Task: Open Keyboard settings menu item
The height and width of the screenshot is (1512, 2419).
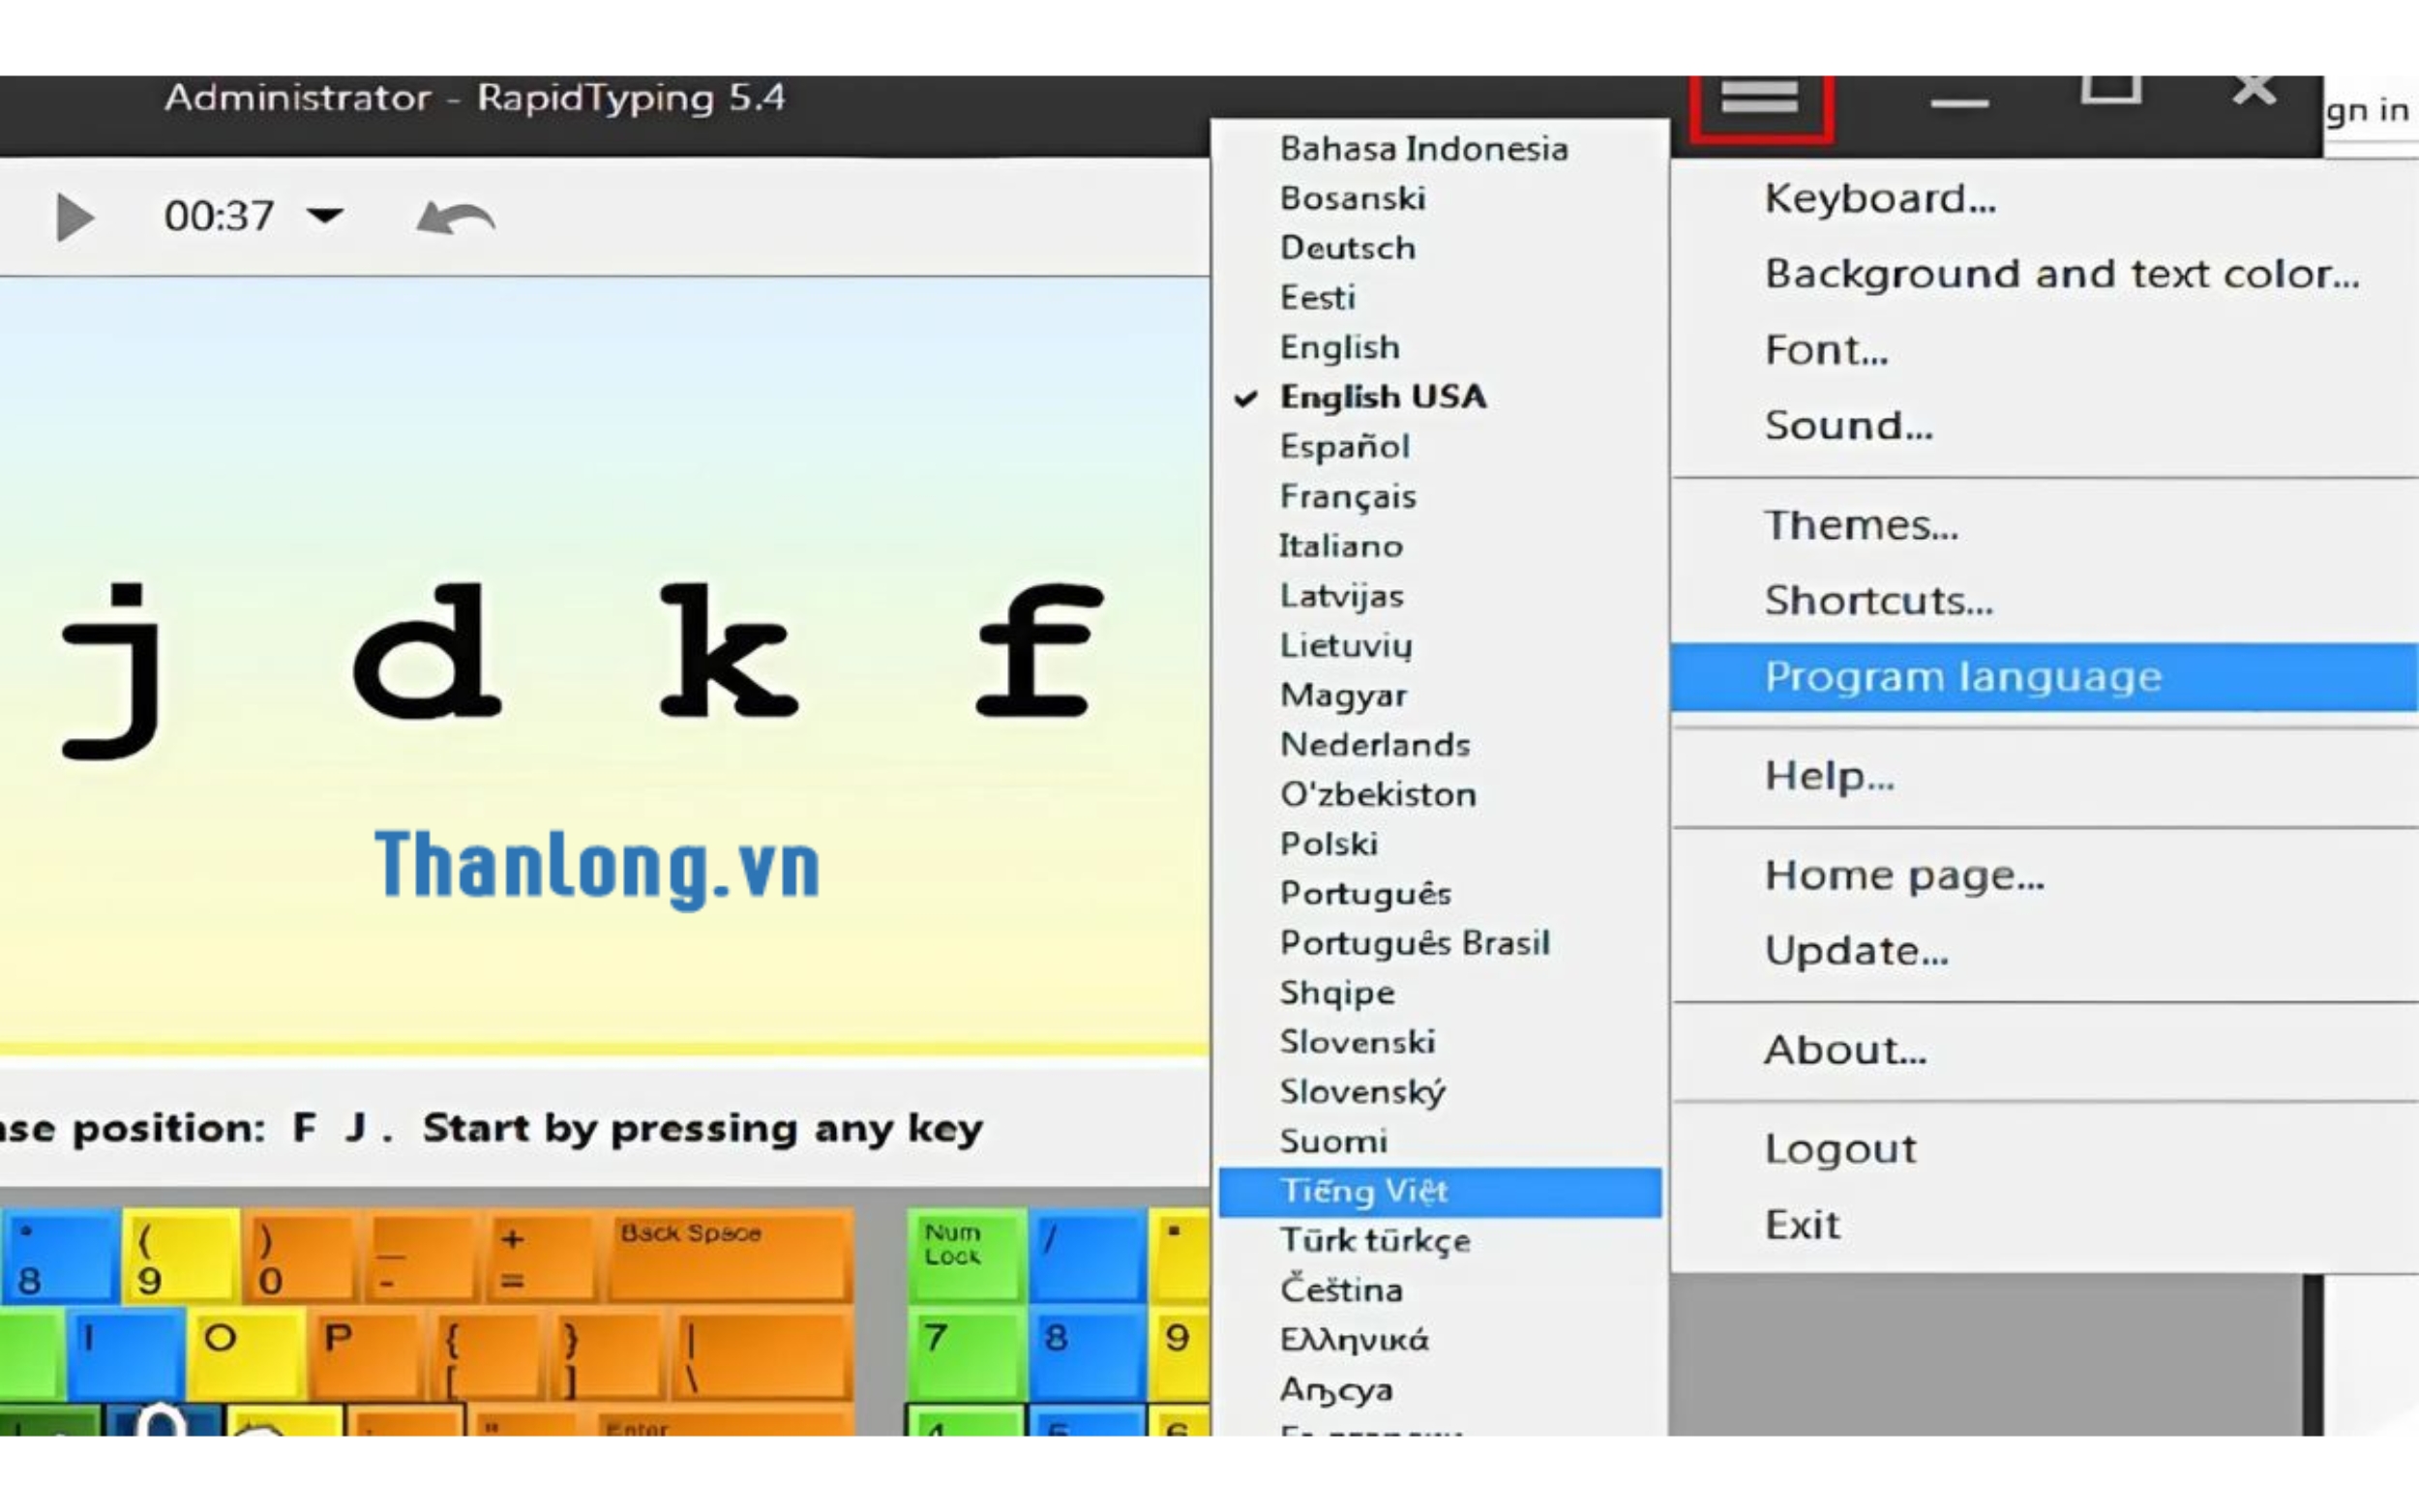Action: [x=1879, y=199]
